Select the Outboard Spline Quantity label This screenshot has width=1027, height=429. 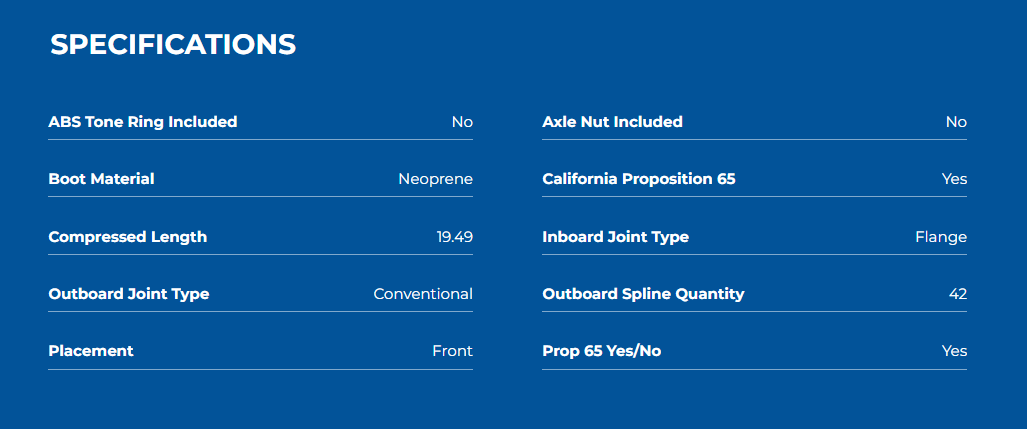(x=643, y=294)
